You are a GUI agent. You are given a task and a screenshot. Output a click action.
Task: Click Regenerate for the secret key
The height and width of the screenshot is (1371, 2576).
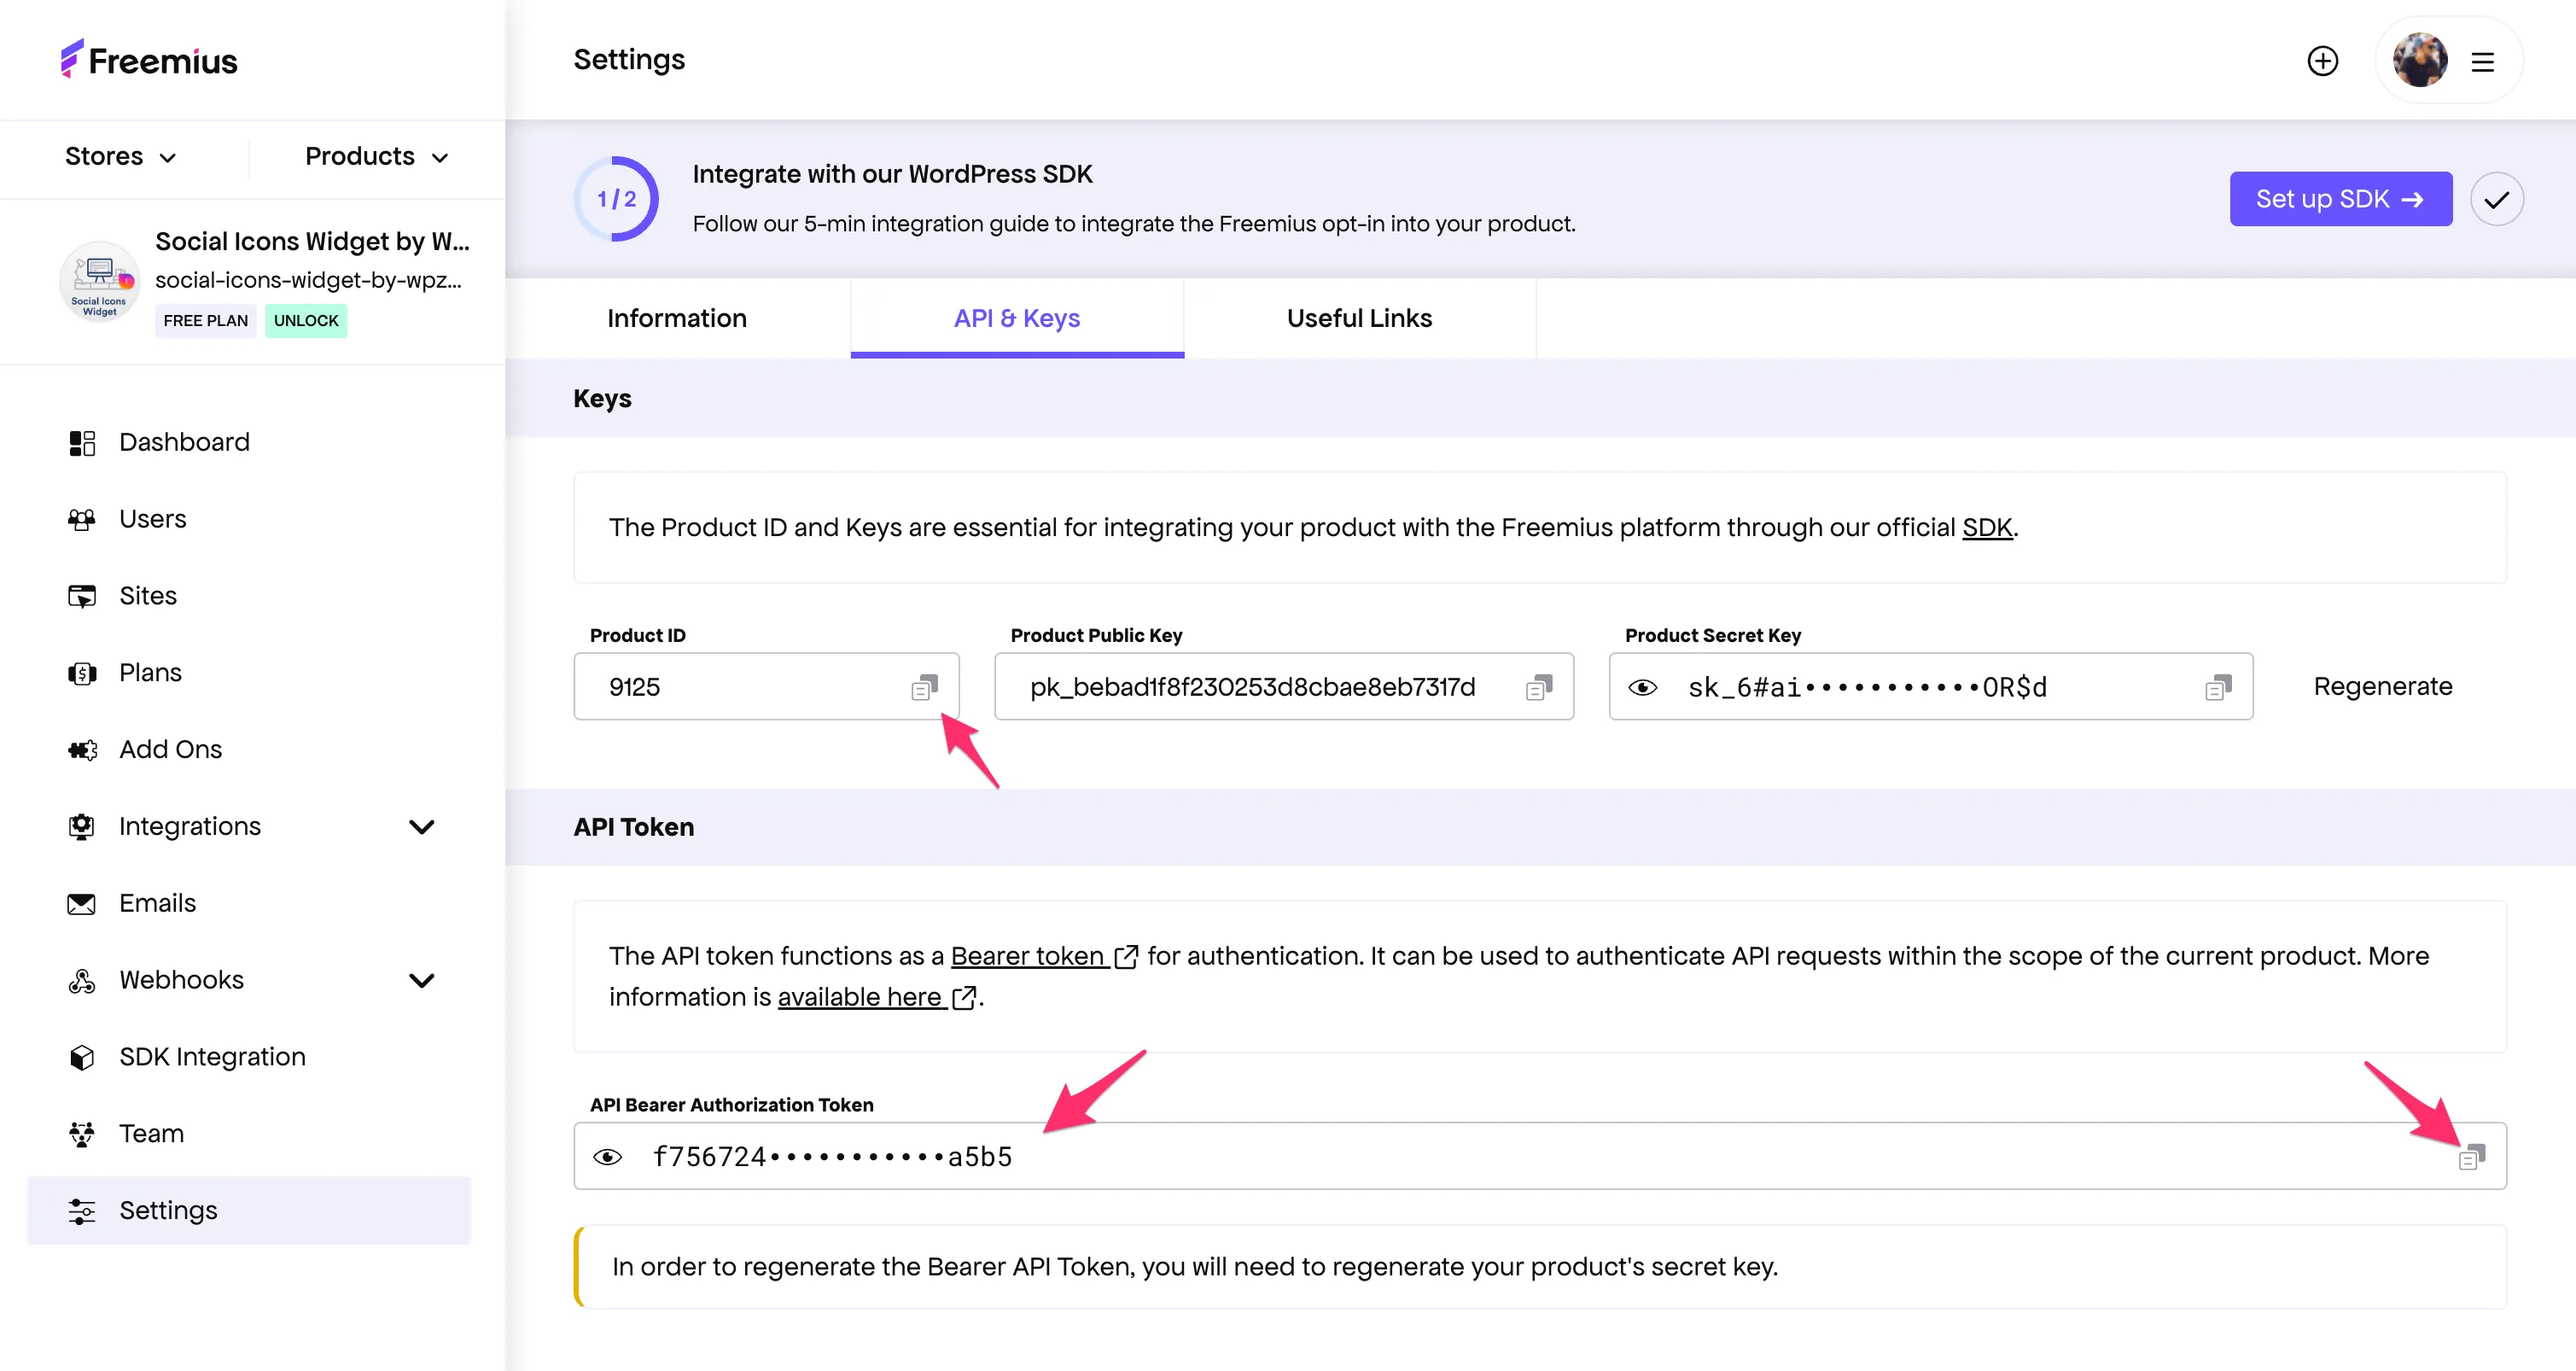click(x=2382, y=686)
